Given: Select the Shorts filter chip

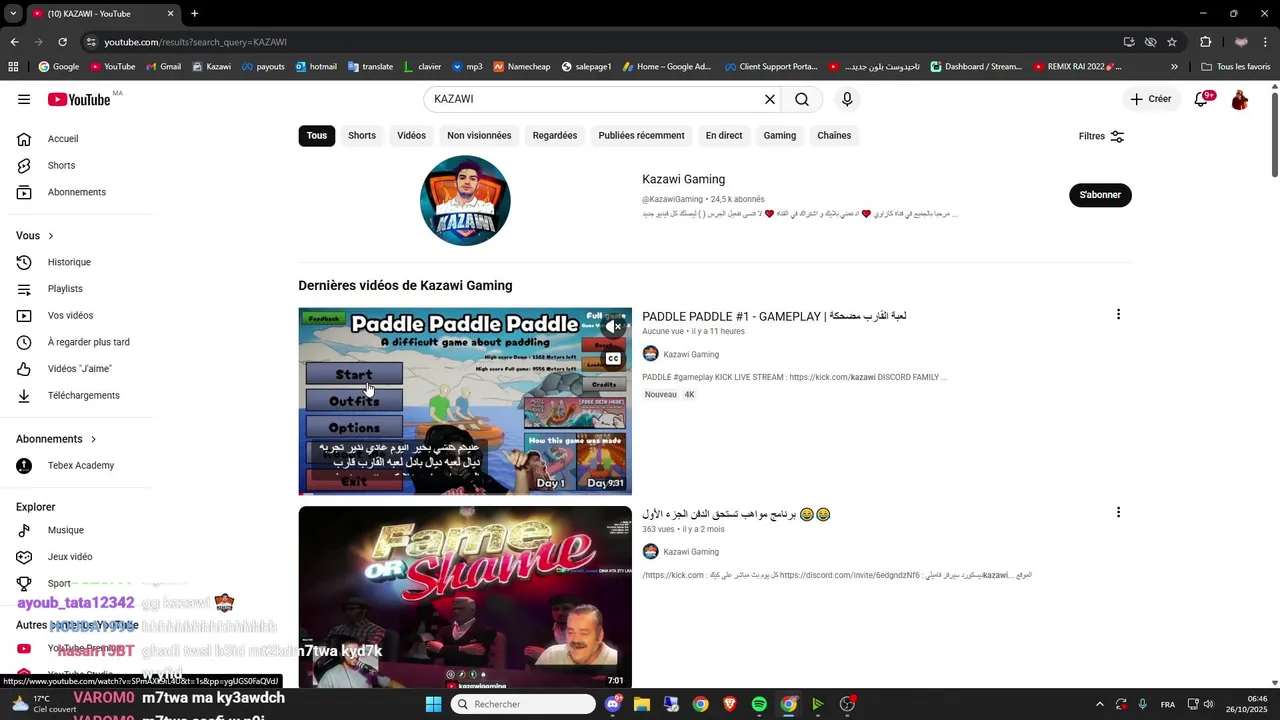Looking at the screenshot, I should (362, 136).
